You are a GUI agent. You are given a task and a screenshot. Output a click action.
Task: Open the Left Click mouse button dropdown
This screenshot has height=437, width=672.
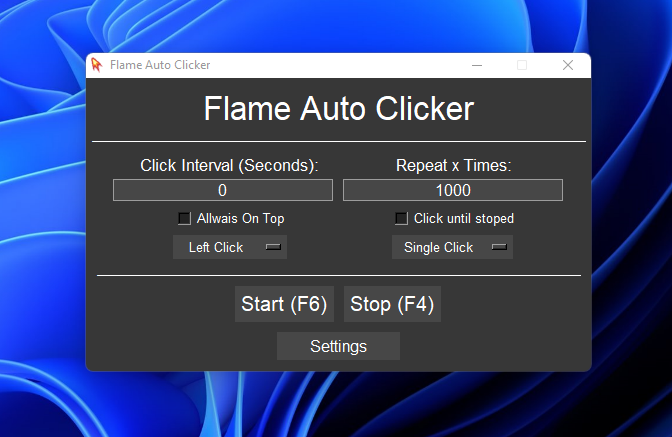[x=230, y=247]
